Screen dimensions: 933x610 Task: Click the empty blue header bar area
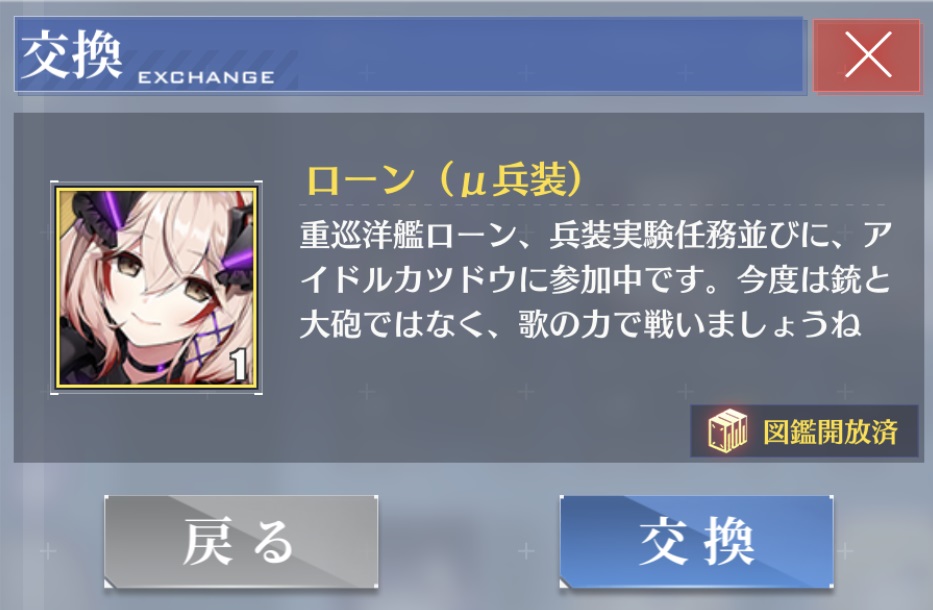point(536,55)
